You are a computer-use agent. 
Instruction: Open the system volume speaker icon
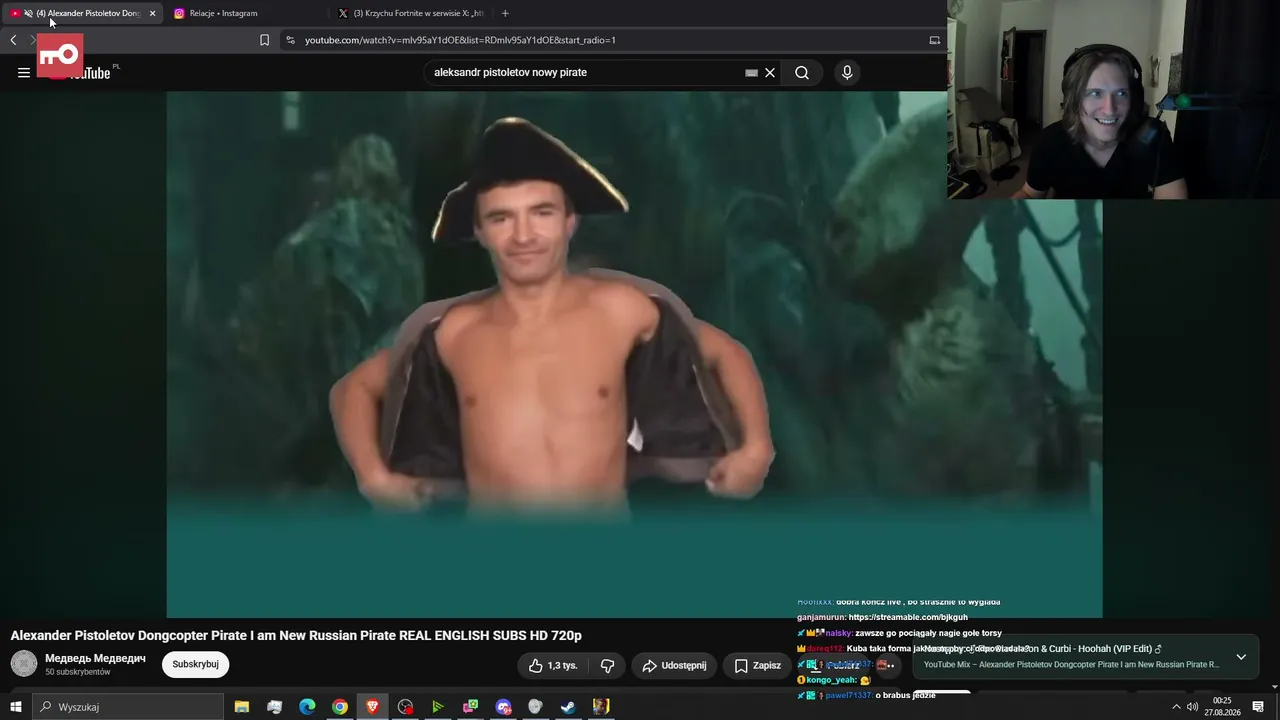(x=1192, y=707)
